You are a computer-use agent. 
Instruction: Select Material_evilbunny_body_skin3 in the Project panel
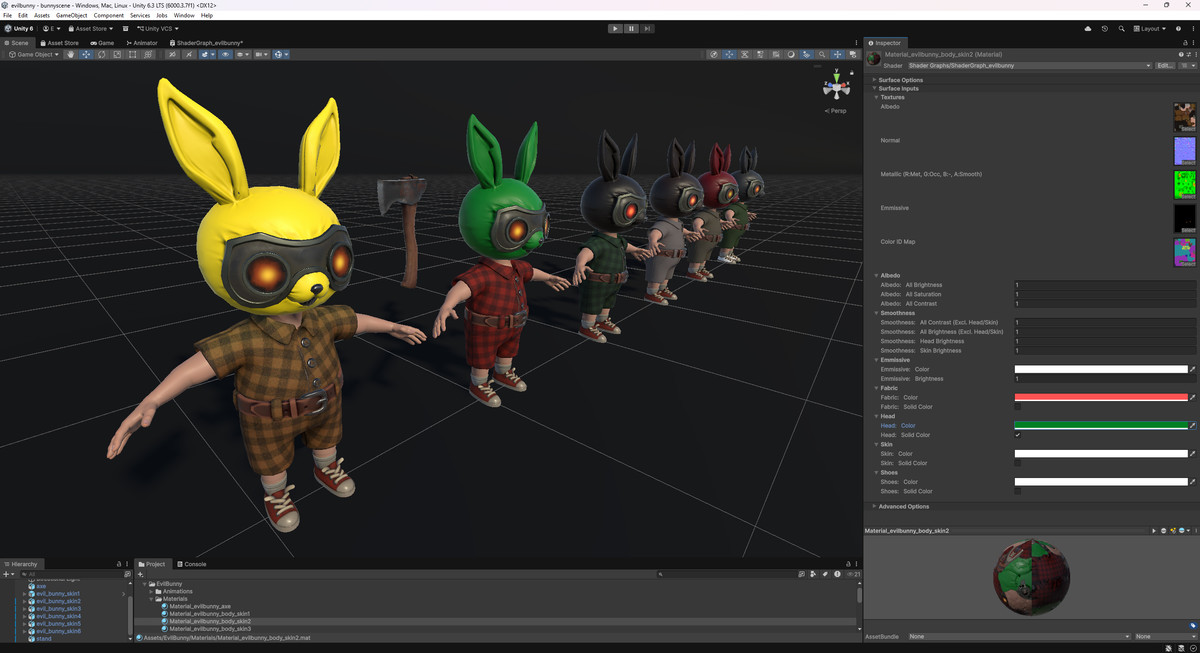pos(209,629)
